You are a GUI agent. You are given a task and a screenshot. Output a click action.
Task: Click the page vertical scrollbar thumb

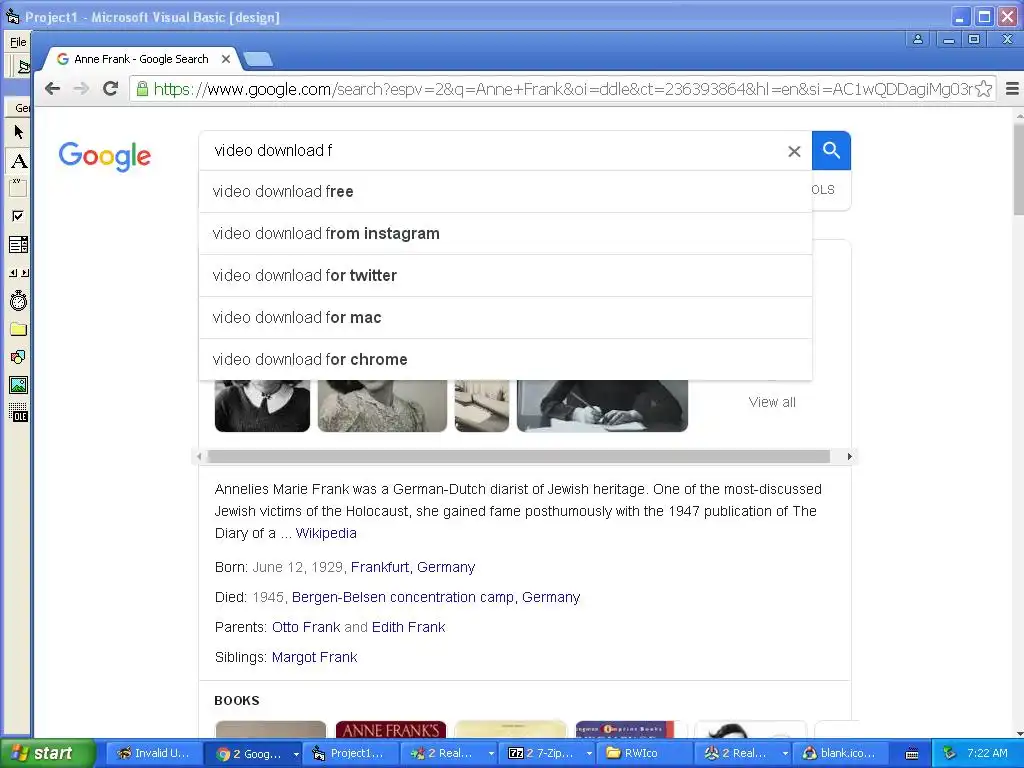(x=1019, y=168)
